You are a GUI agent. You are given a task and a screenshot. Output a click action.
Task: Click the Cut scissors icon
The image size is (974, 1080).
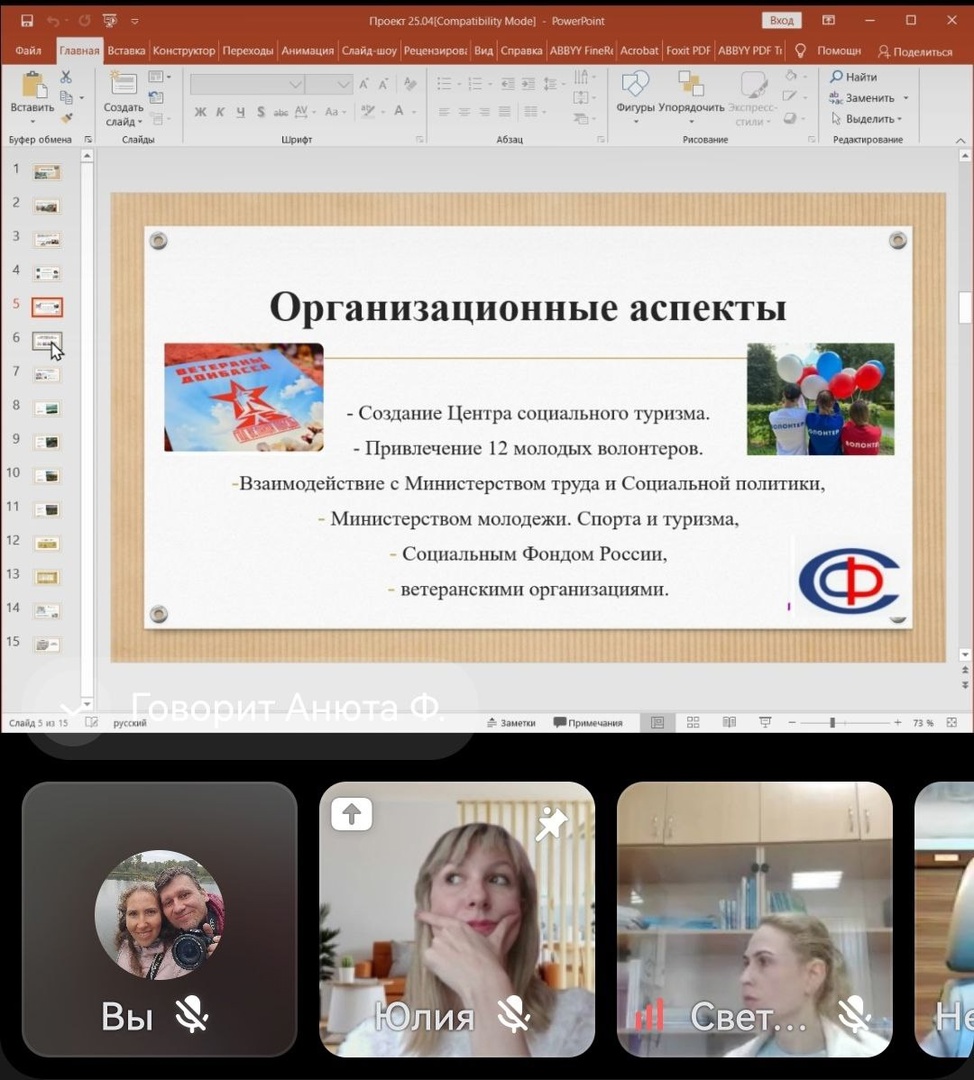click(x=66, y=76)
